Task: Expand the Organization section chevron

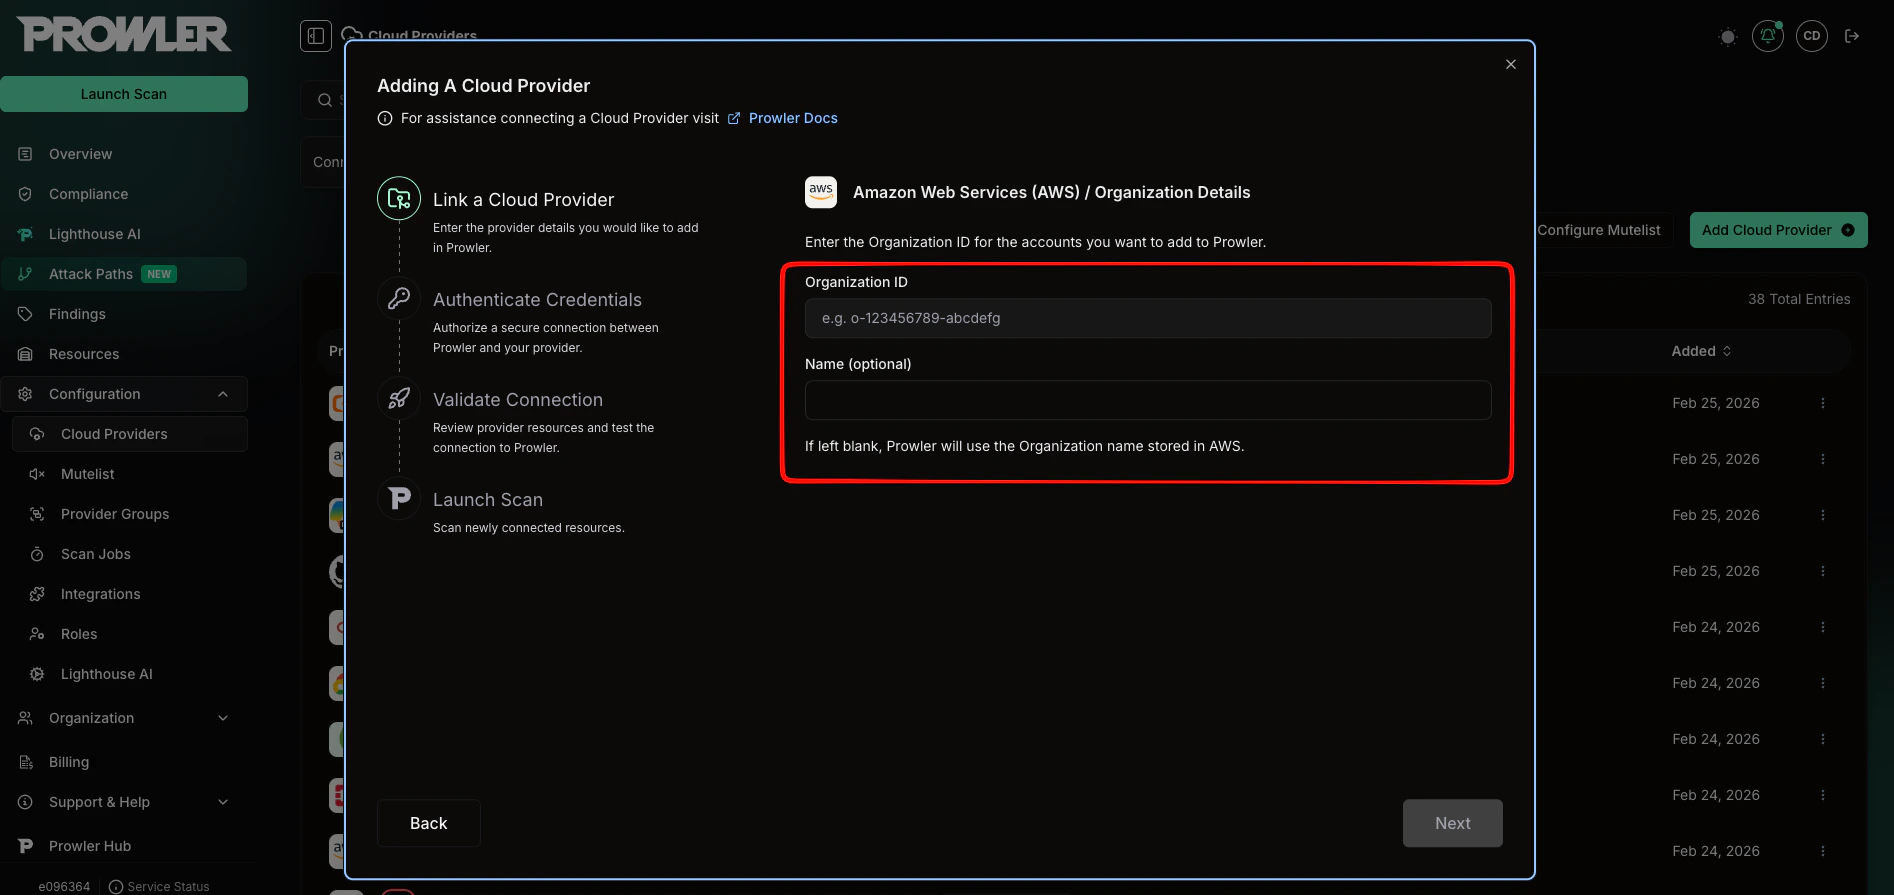Action: point(223,718)
